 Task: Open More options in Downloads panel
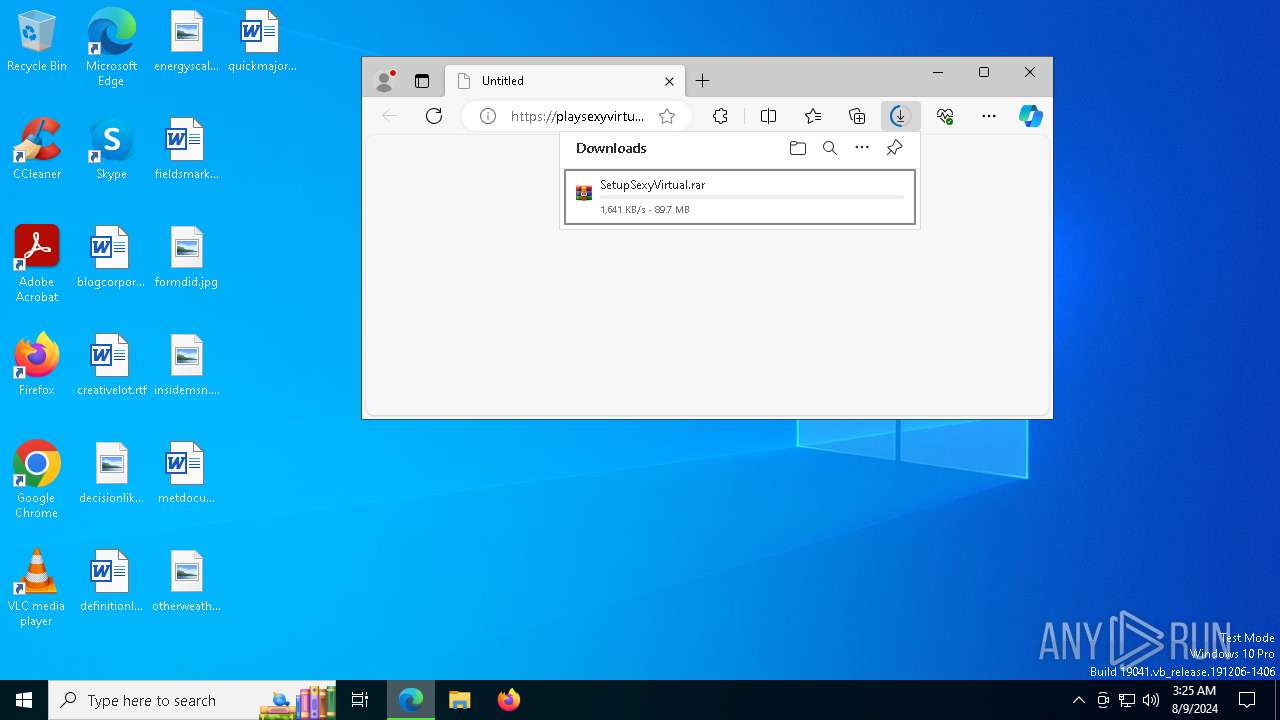pos(862,148)
